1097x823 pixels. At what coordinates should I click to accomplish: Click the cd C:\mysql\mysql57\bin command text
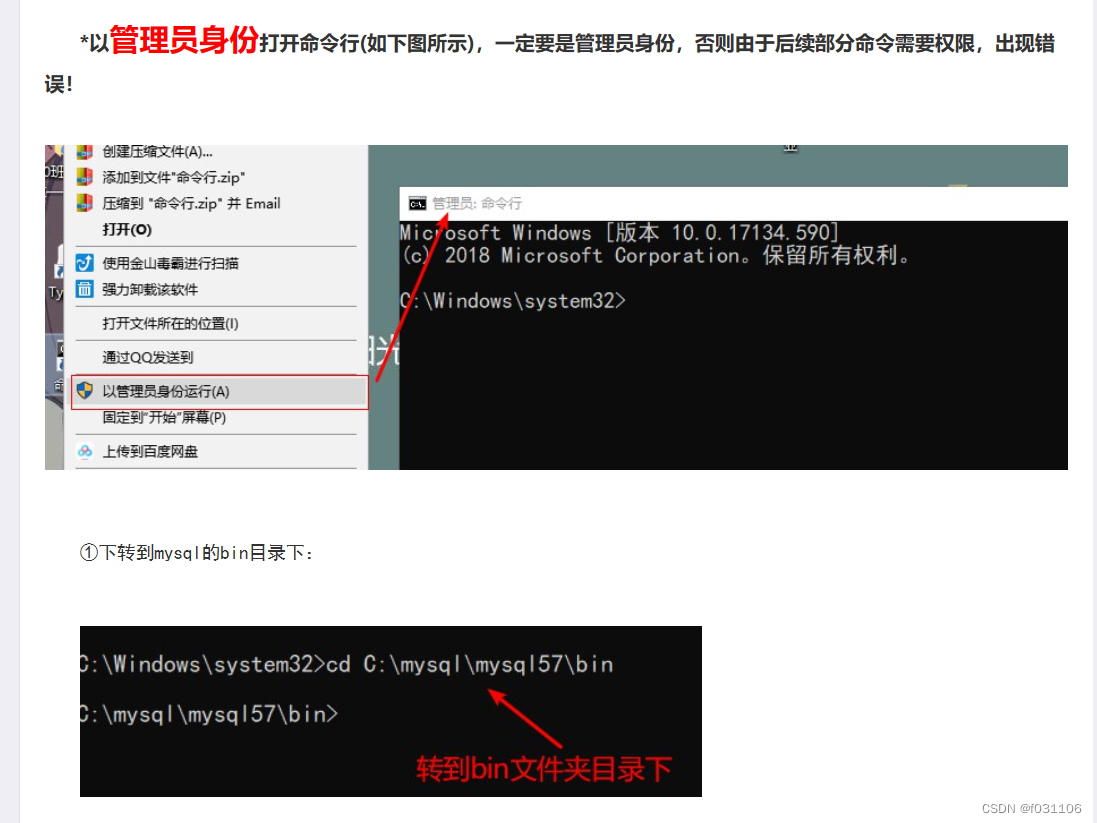click(469, 664)
